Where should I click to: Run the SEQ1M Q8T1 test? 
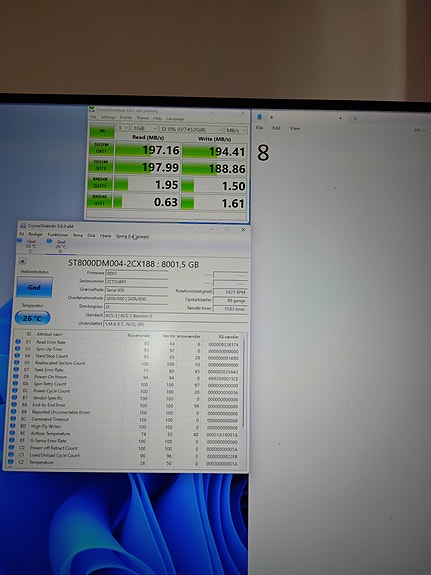[101, 148]
